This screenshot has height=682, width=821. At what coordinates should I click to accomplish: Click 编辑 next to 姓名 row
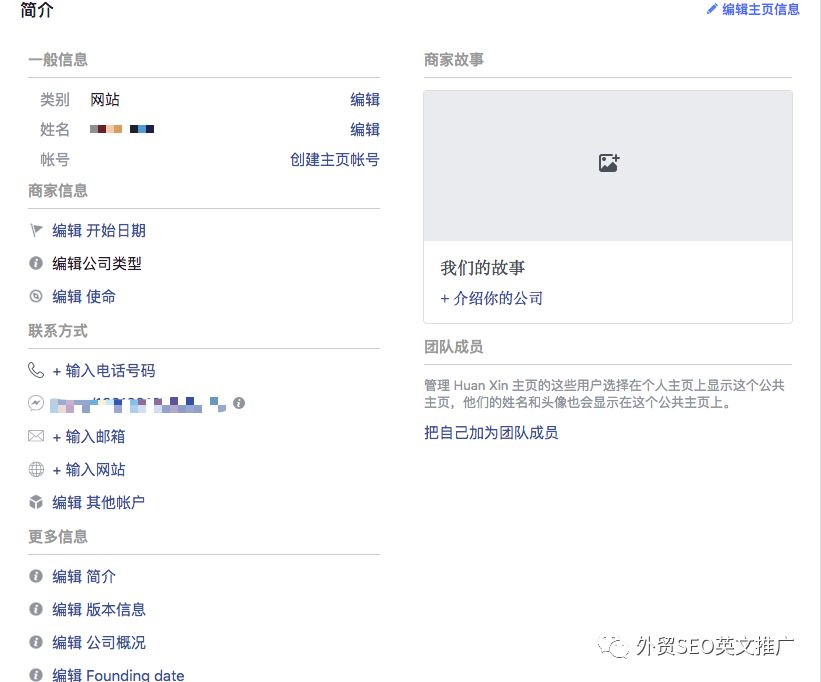click(x=365, y=129)
